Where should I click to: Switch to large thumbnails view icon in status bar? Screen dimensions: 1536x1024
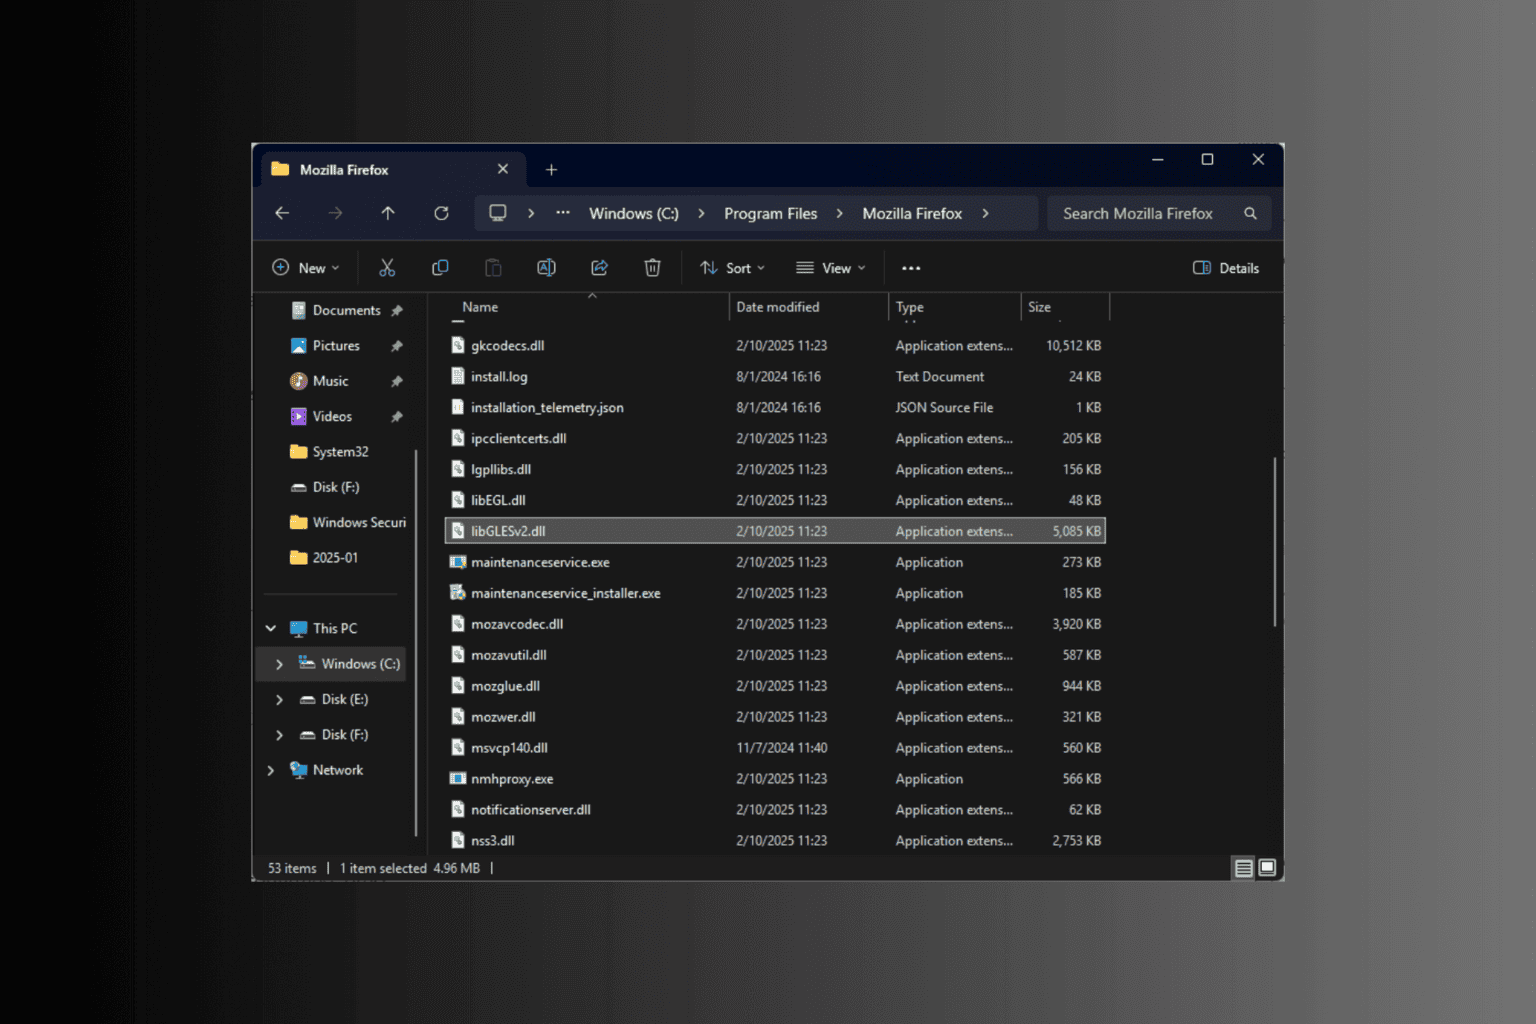(1267, 868)
